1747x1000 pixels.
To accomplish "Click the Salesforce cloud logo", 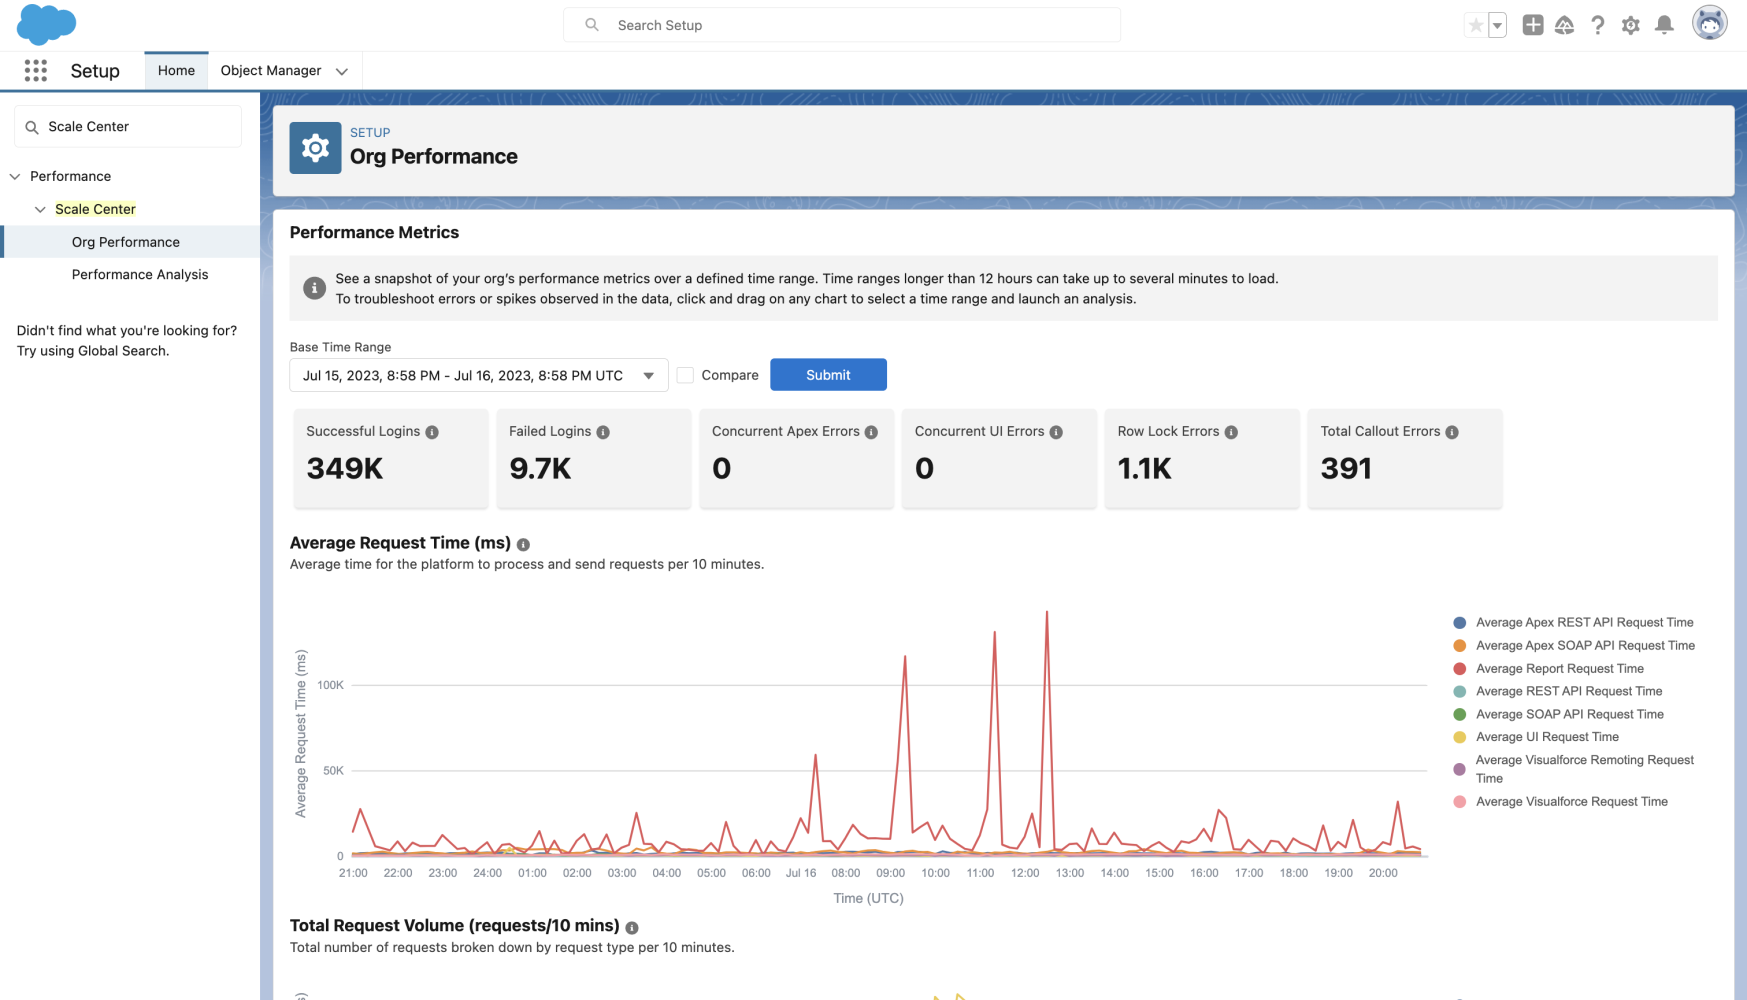I will pos(46,24).
